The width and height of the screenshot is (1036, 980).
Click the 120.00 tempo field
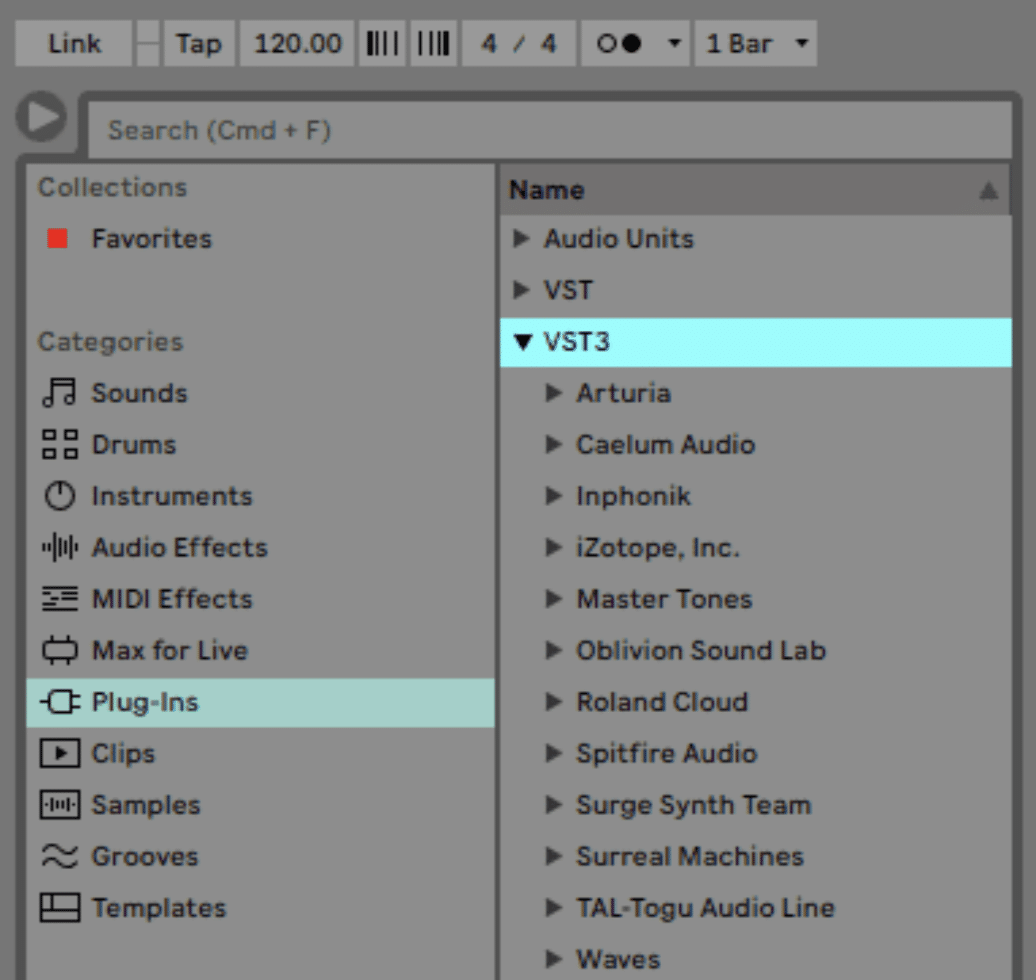[297, 43]
